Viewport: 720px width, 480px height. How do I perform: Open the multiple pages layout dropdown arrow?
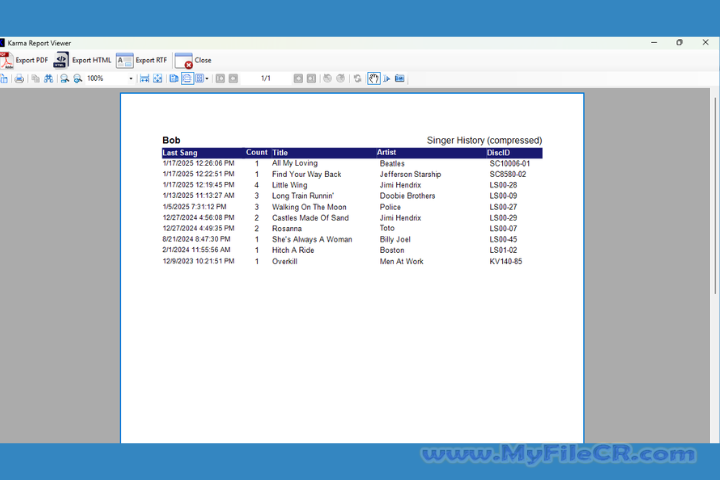point(207,79)
